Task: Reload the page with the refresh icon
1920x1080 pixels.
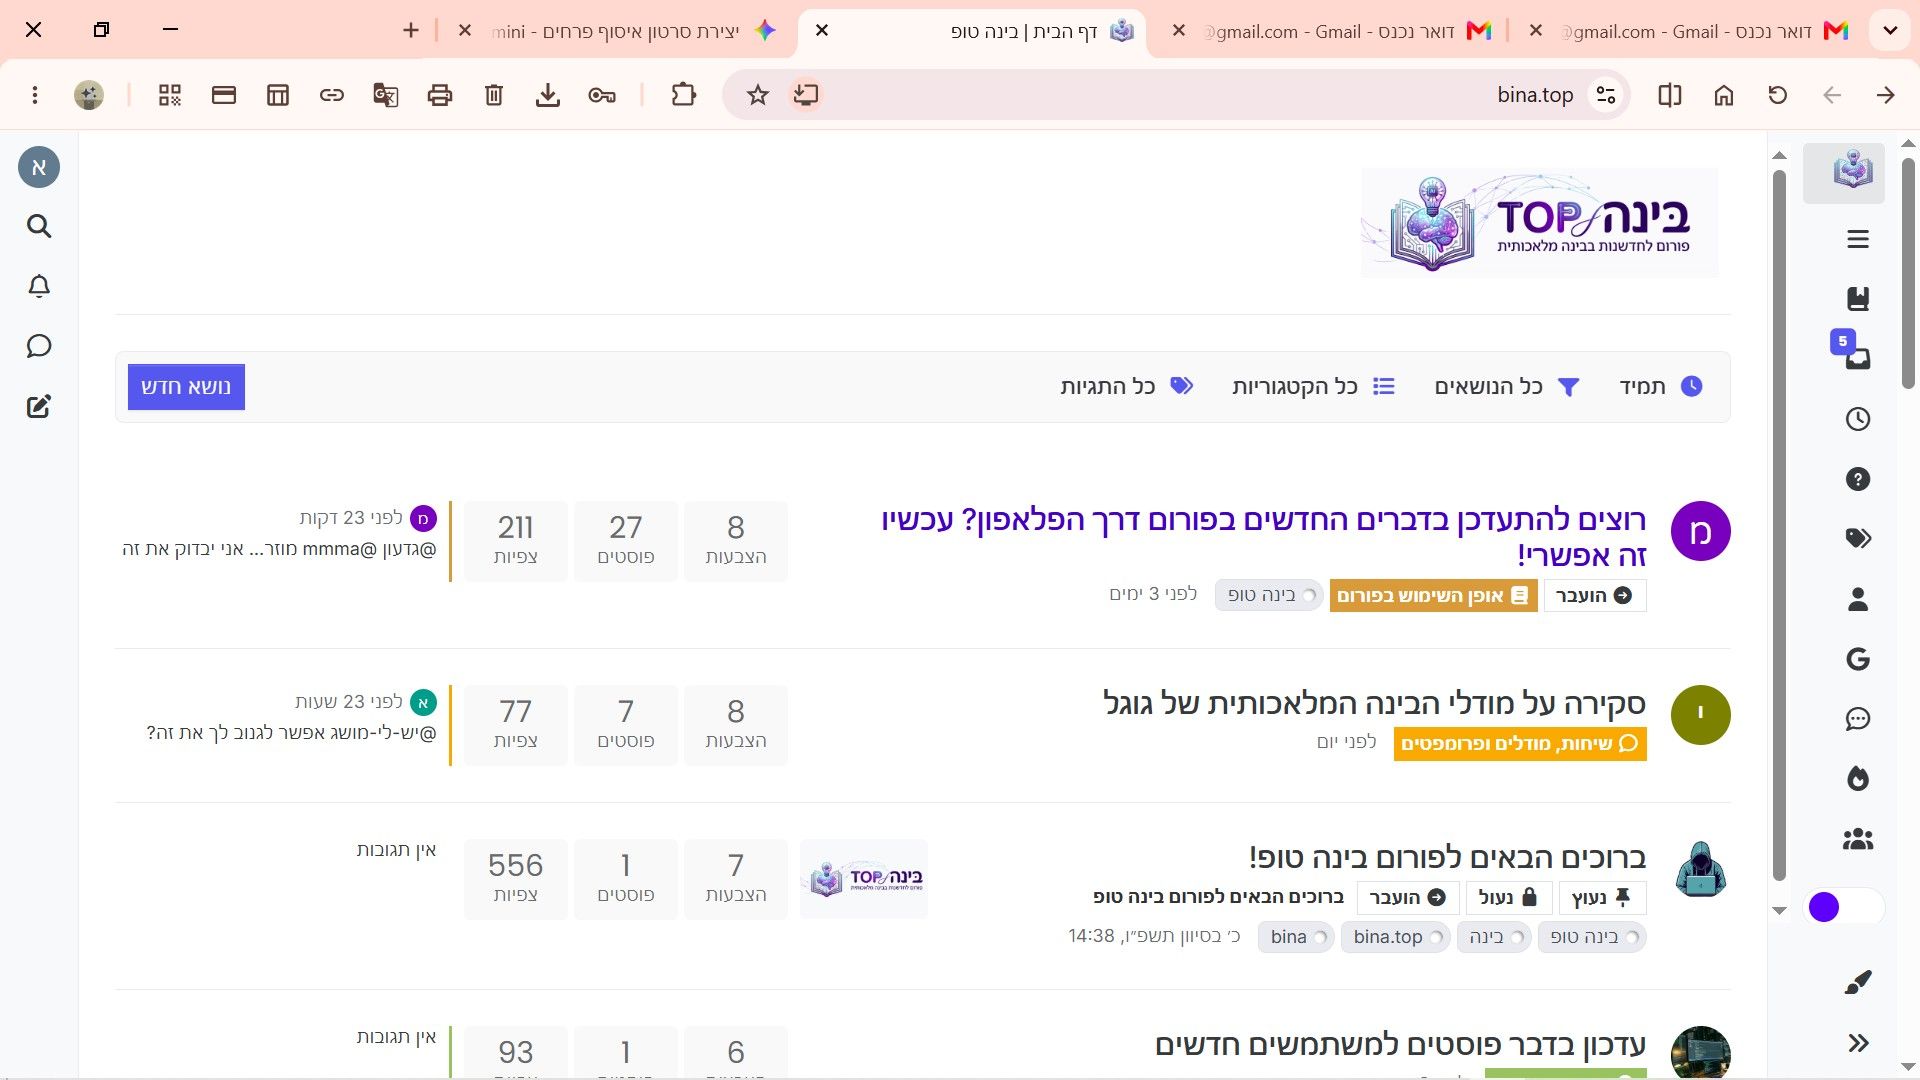Action: click(1778, 95)
